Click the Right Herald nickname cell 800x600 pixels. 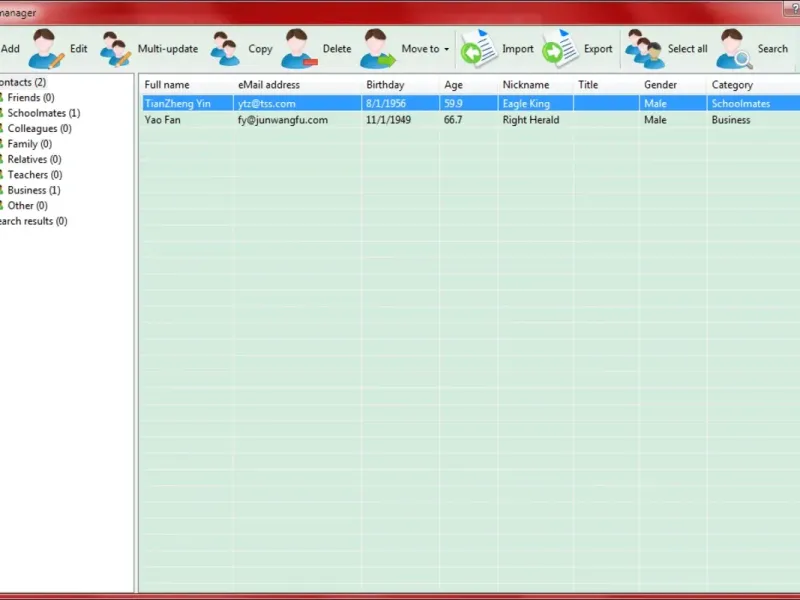(531, 120)
